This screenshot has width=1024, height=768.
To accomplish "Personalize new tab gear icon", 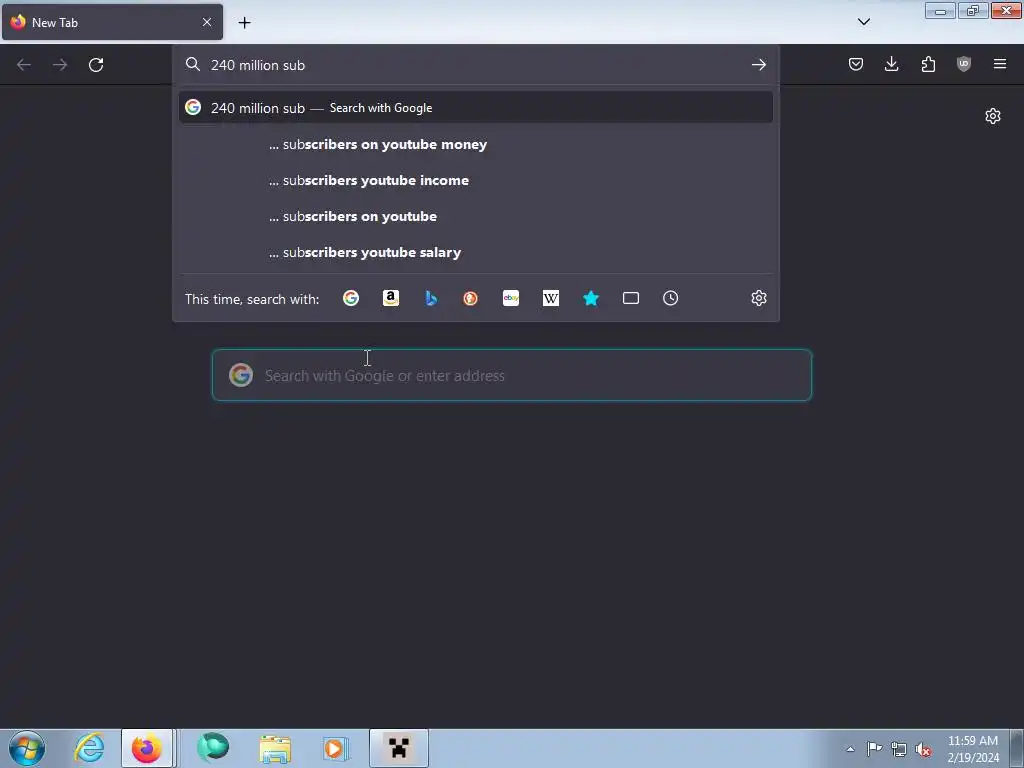I will tap(993, 116).
